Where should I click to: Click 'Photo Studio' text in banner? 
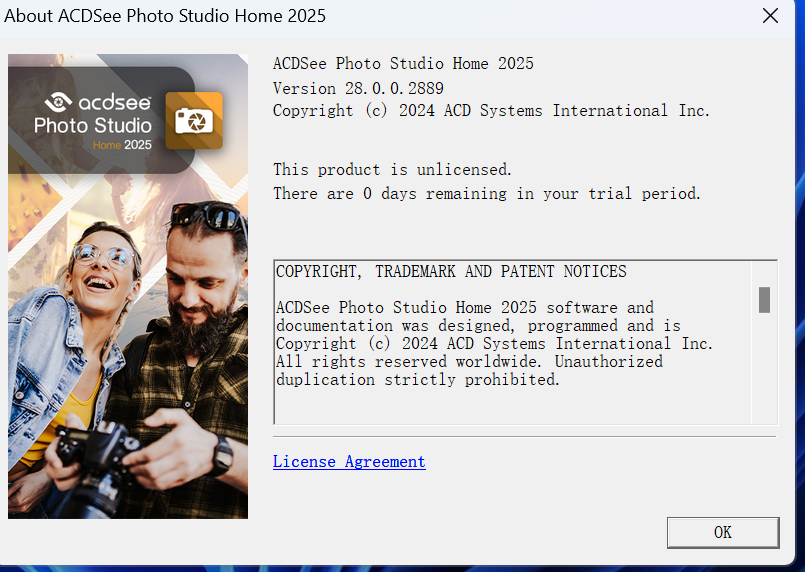click(x=93, y=126)
